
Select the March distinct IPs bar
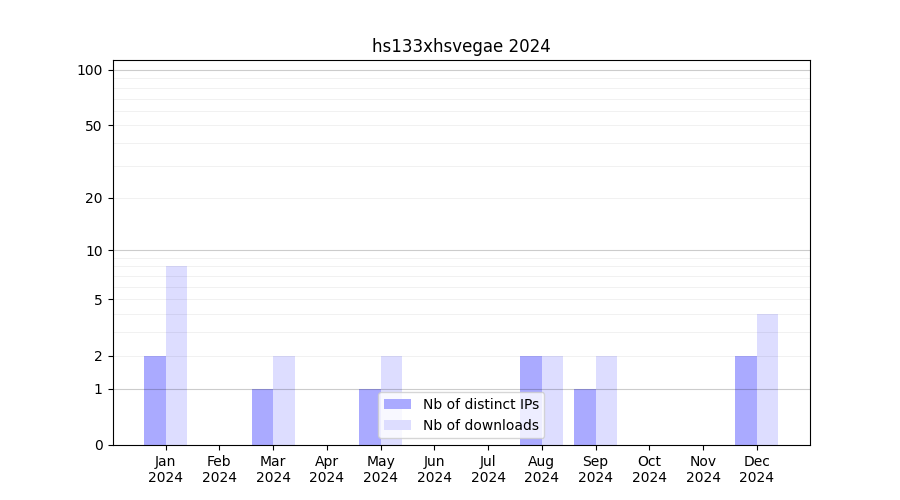pyautogui.click(x=262, y=417)
